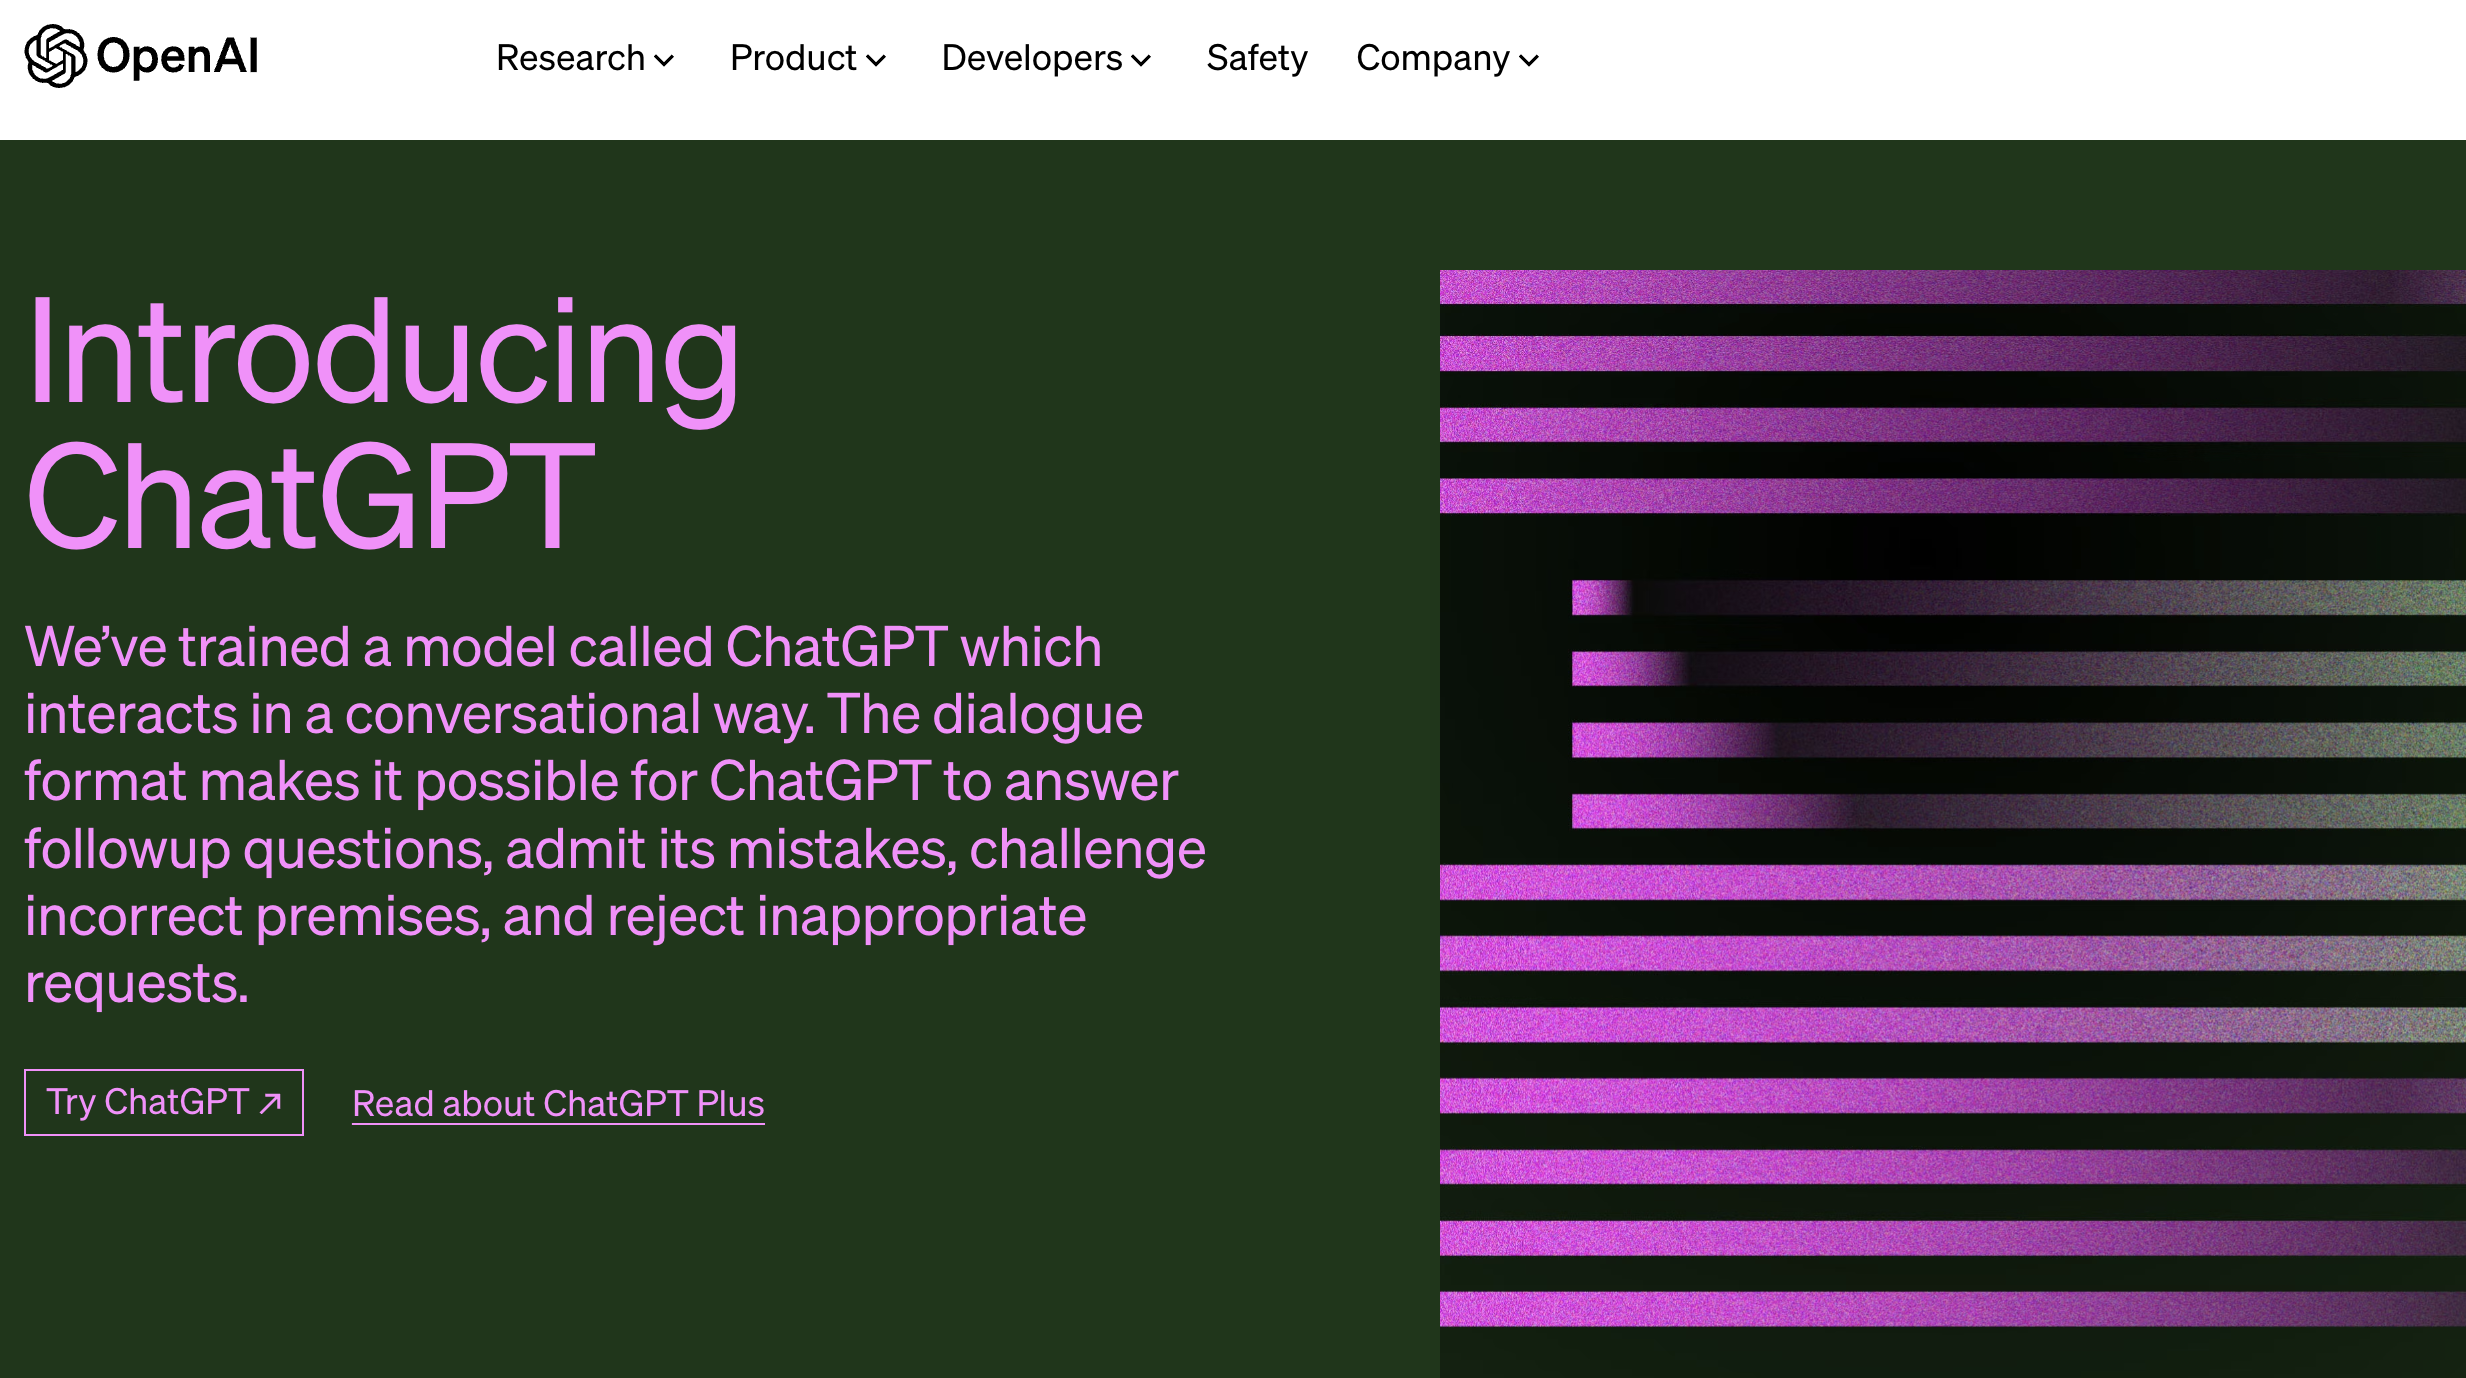Click the bottom purple stripe of the artwork

[x=1953, y=1309]
